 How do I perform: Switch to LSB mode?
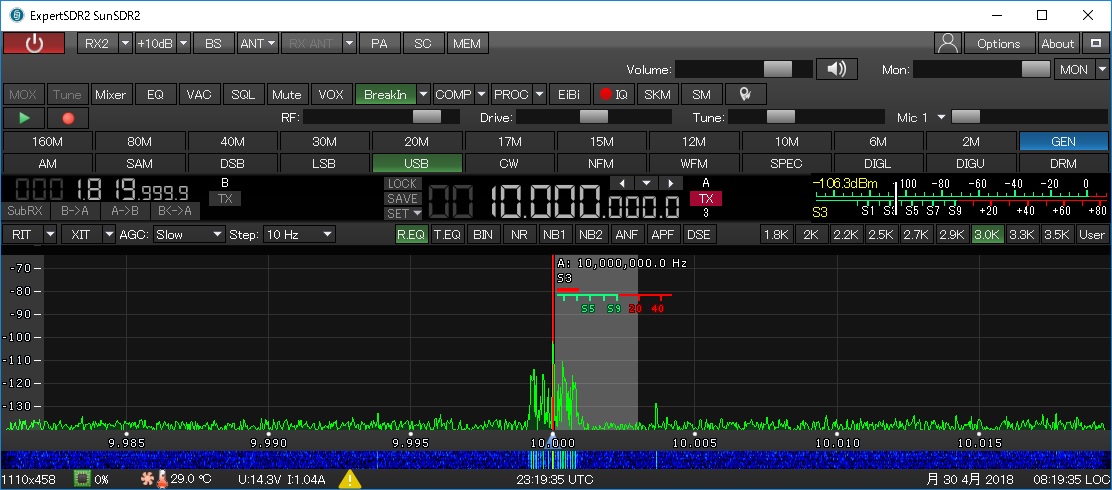(x=325, y=164)
